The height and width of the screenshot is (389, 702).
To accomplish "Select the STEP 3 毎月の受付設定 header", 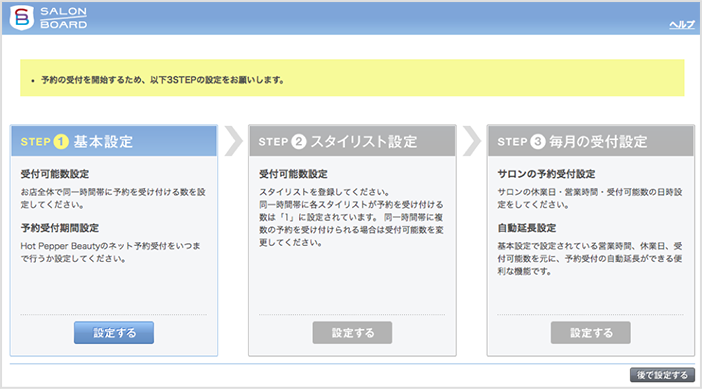I will [x=591, y=141].
